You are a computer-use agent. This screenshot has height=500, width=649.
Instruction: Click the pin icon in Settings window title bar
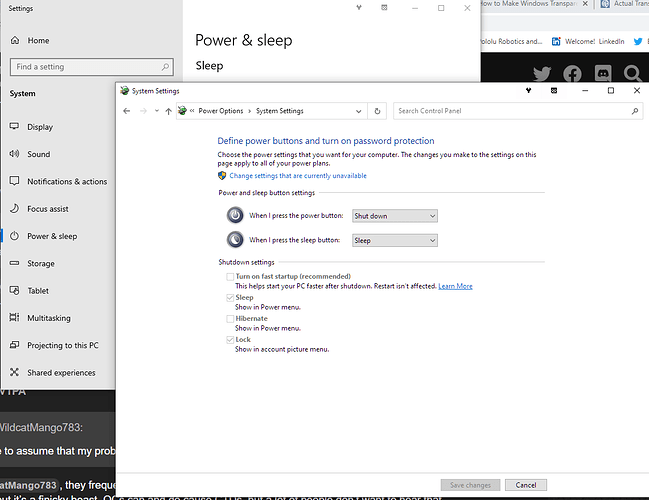(359, 8)
